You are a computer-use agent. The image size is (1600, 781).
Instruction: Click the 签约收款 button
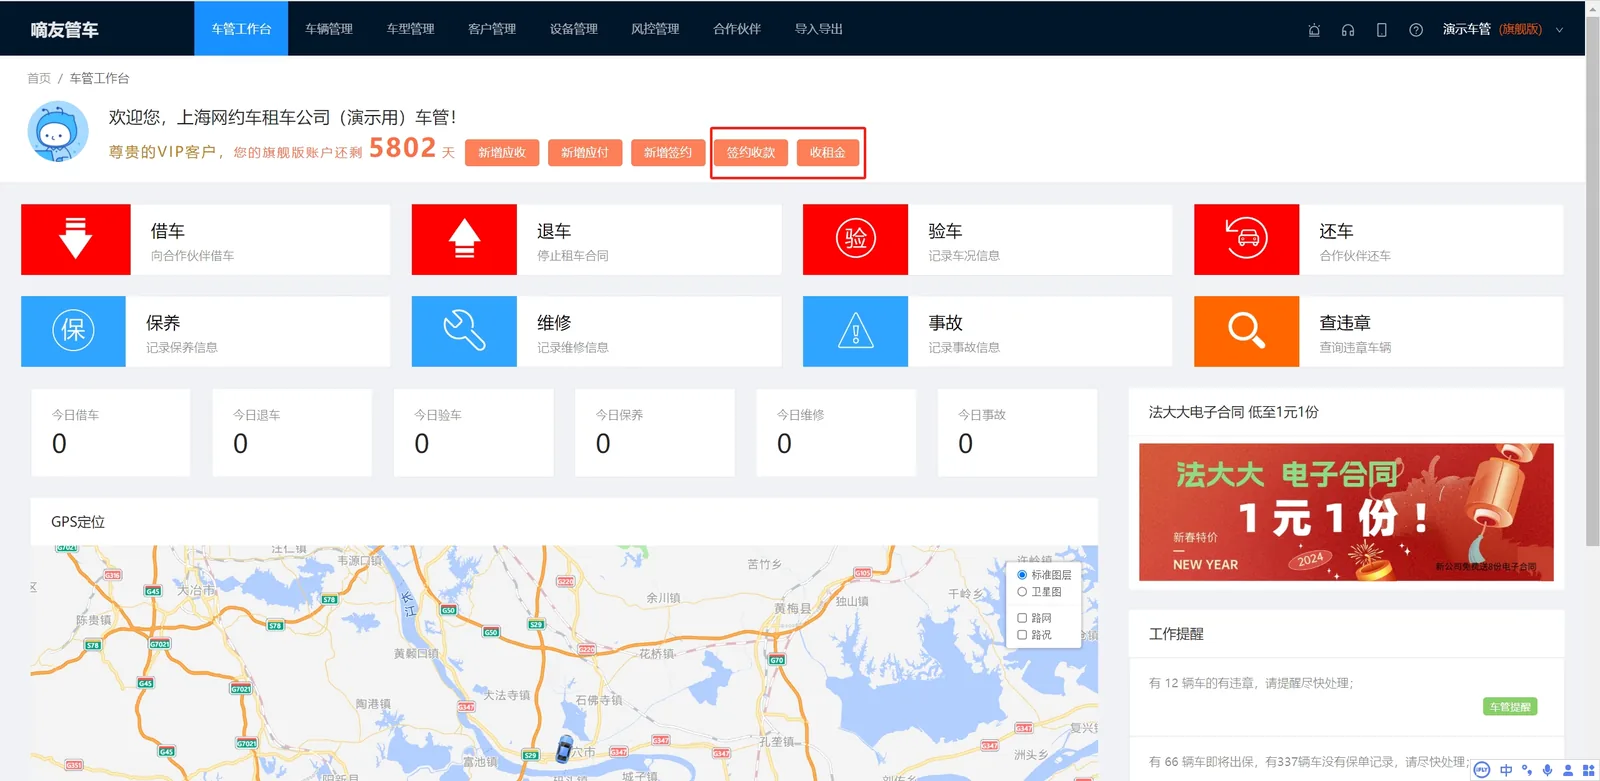751,153
